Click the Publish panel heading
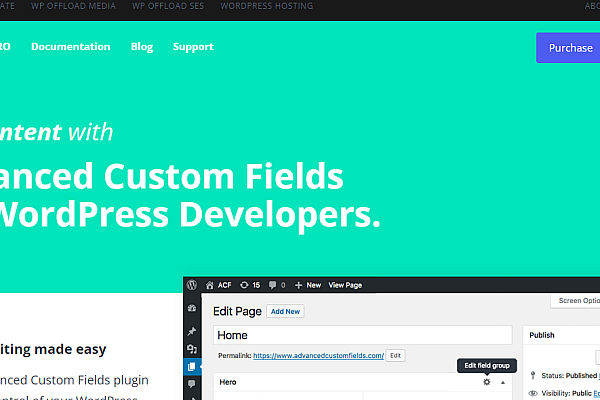This screenshot has height=400, width=600. 542,335
